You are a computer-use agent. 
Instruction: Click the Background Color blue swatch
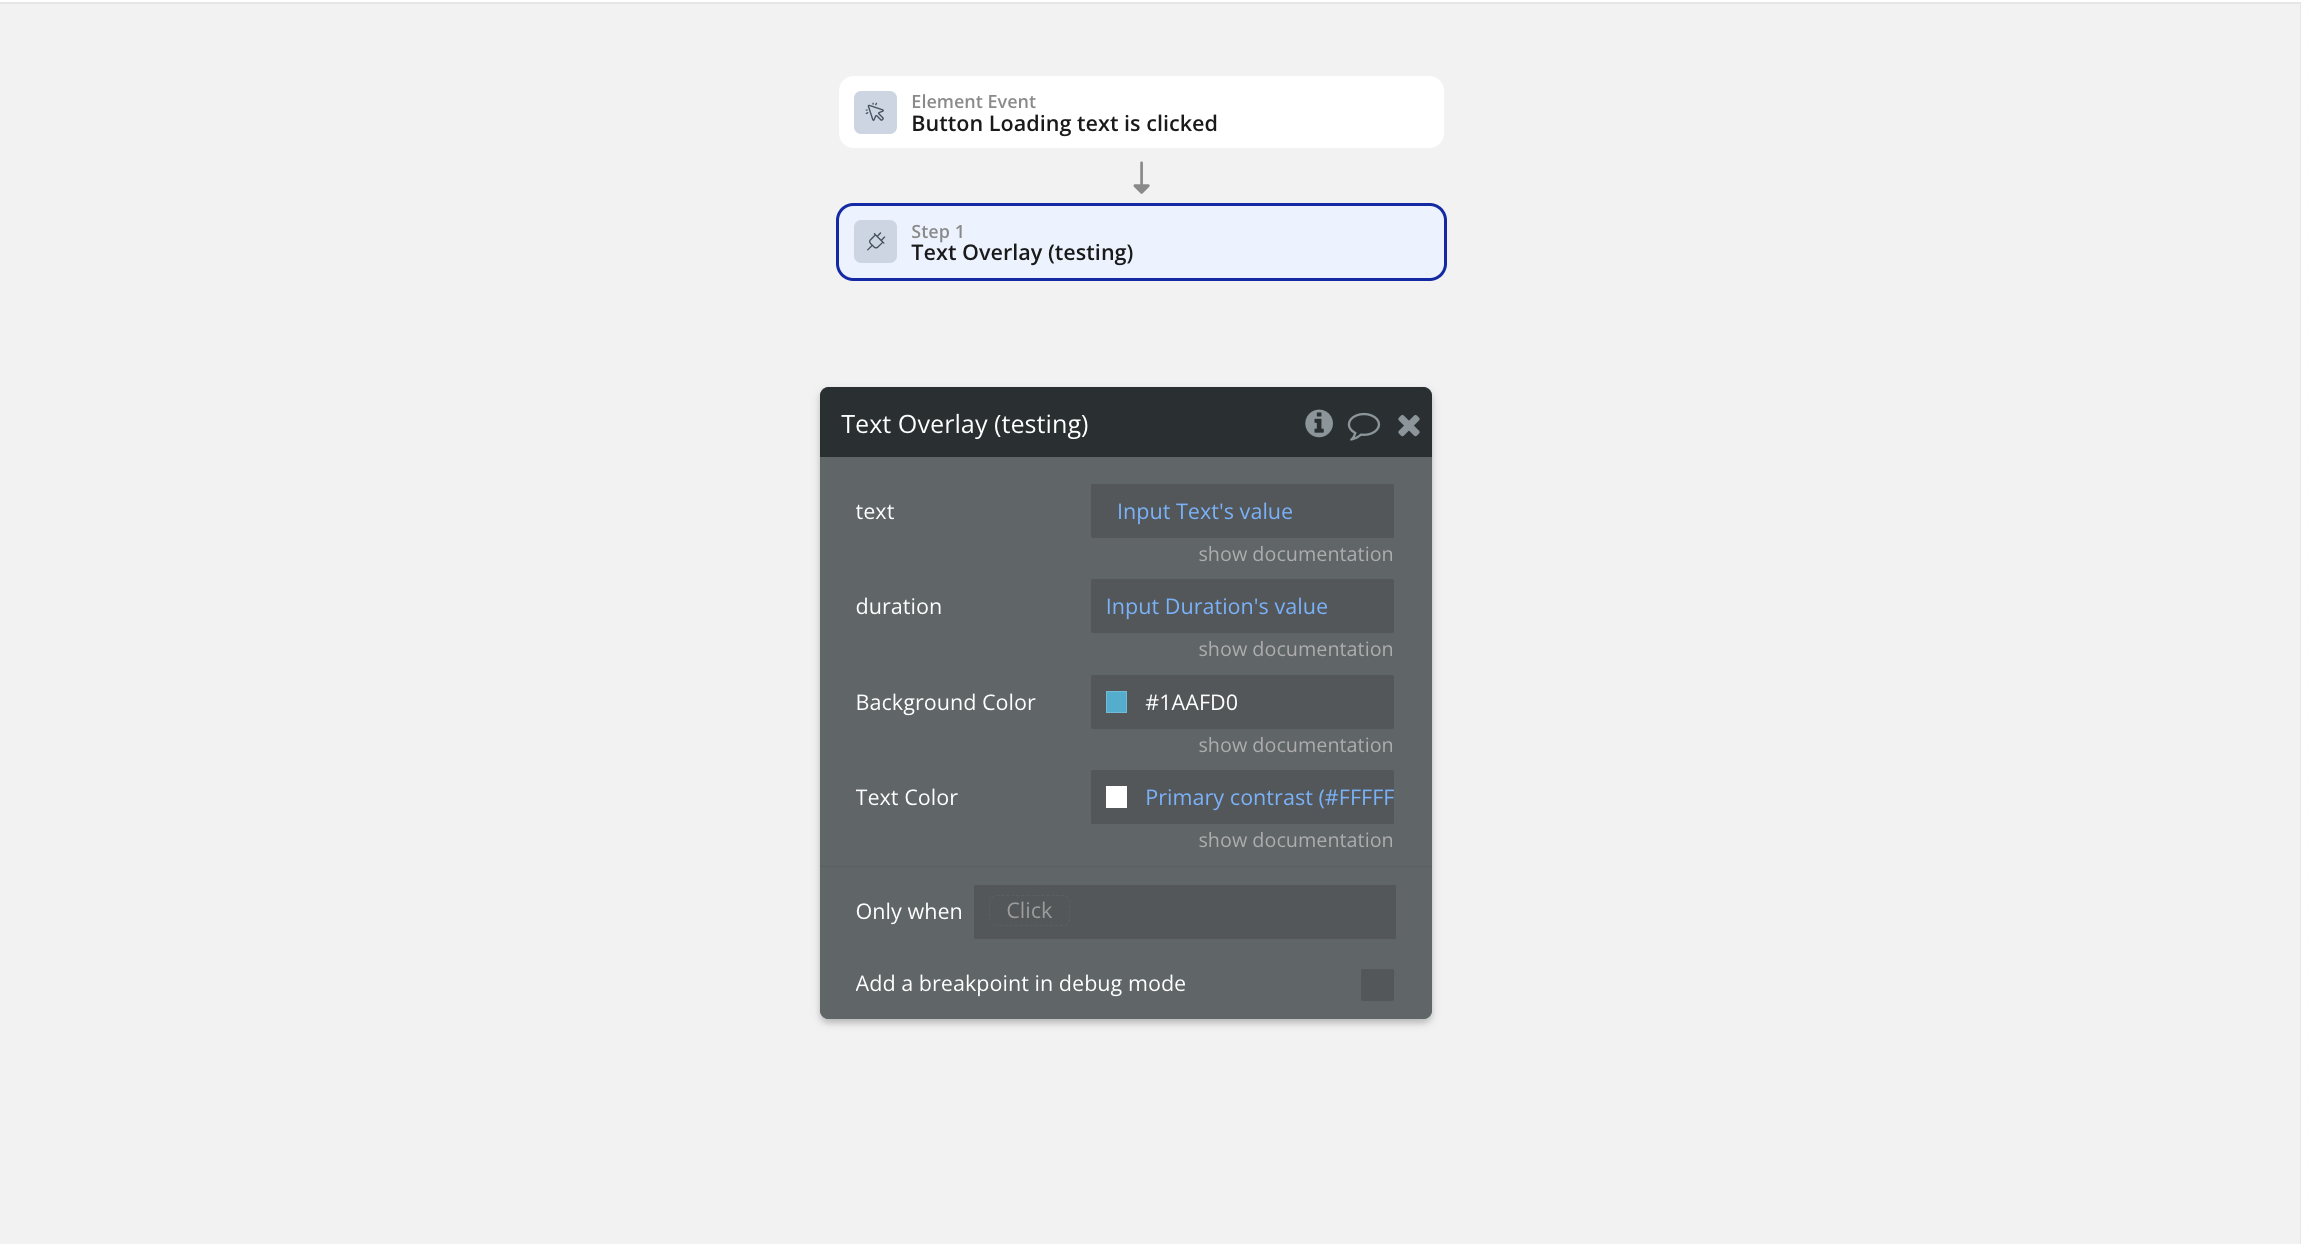point(1116,702)
